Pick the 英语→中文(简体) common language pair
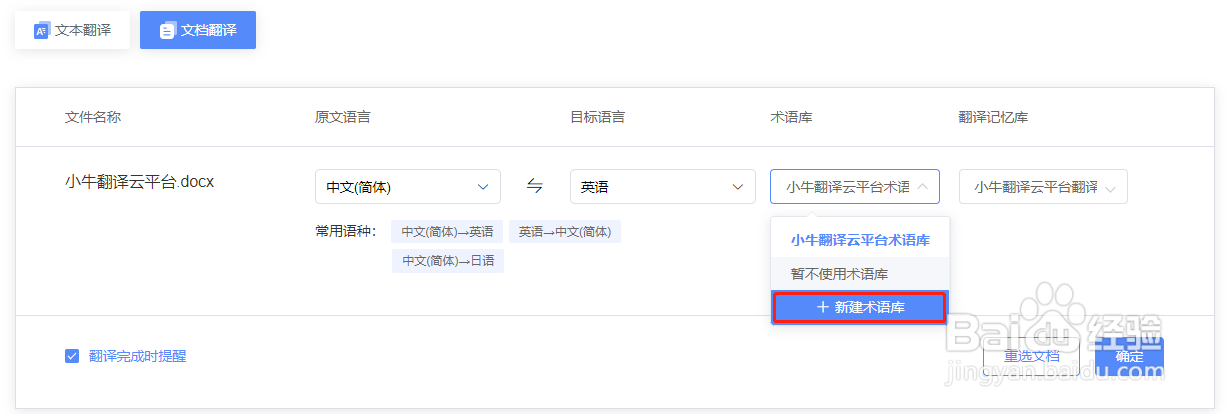 click(x=565, y=232)
